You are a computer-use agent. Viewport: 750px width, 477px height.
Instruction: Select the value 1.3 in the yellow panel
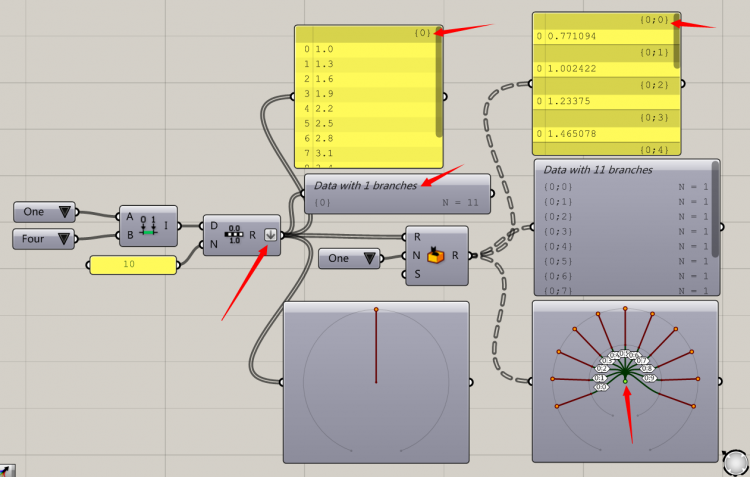pos(324,64)
